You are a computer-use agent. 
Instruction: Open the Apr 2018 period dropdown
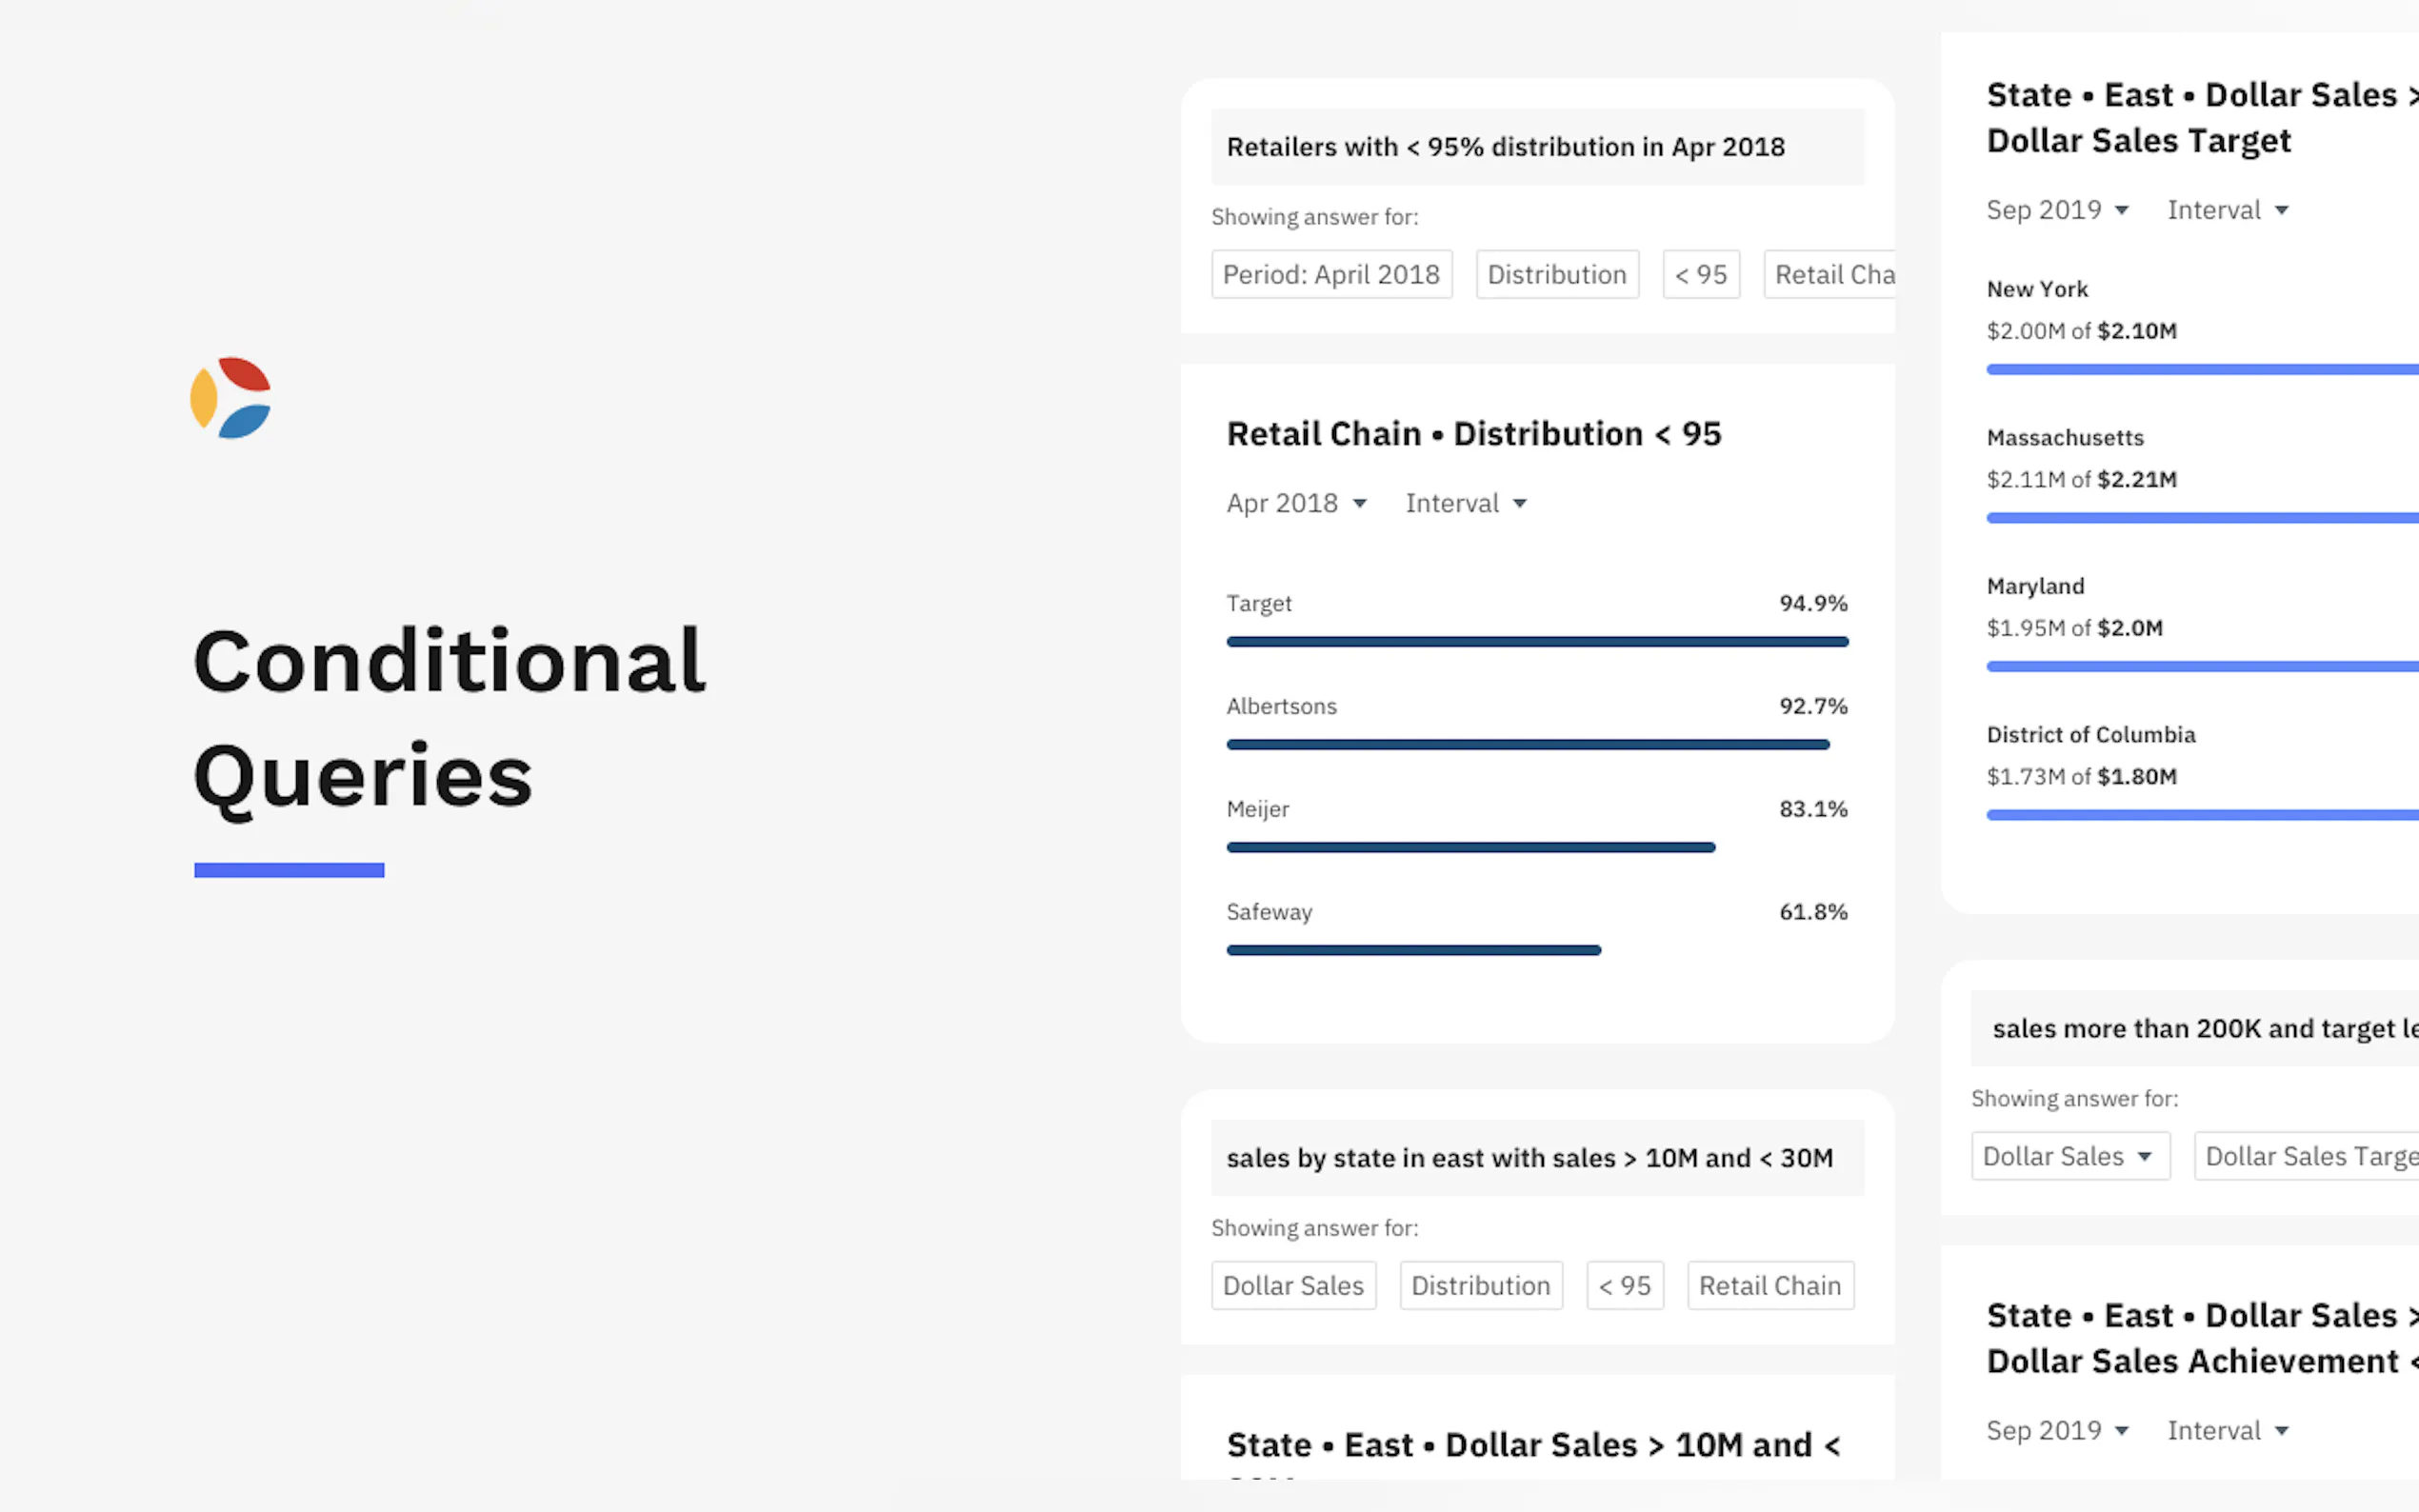[1296, 503]
